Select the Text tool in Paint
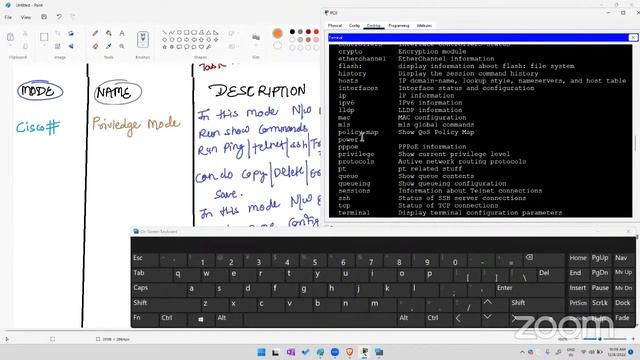 click(x=122, y=33)
